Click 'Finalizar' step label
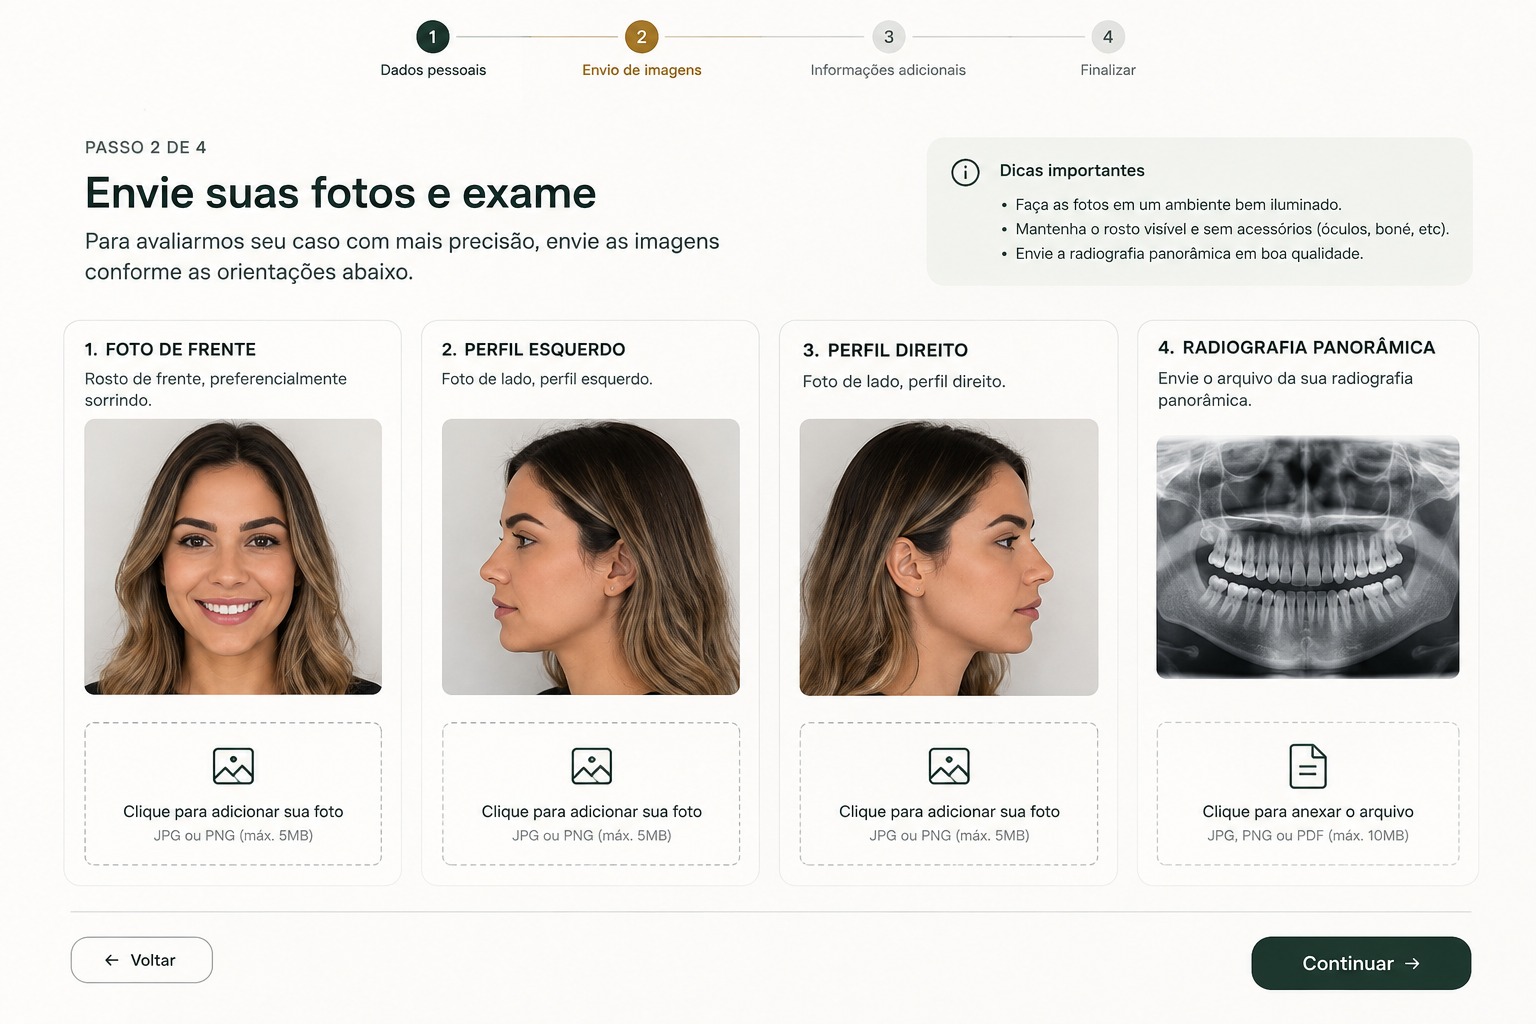1536x1024 pixels. click(1108, 70)
